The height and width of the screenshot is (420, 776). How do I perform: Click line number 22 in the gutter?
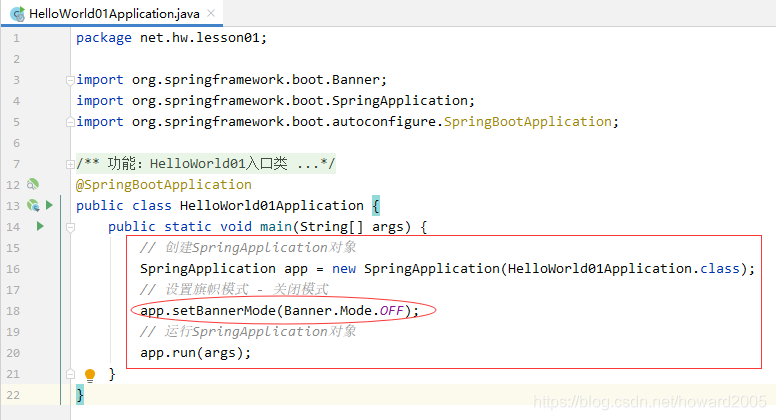(13, 395)
